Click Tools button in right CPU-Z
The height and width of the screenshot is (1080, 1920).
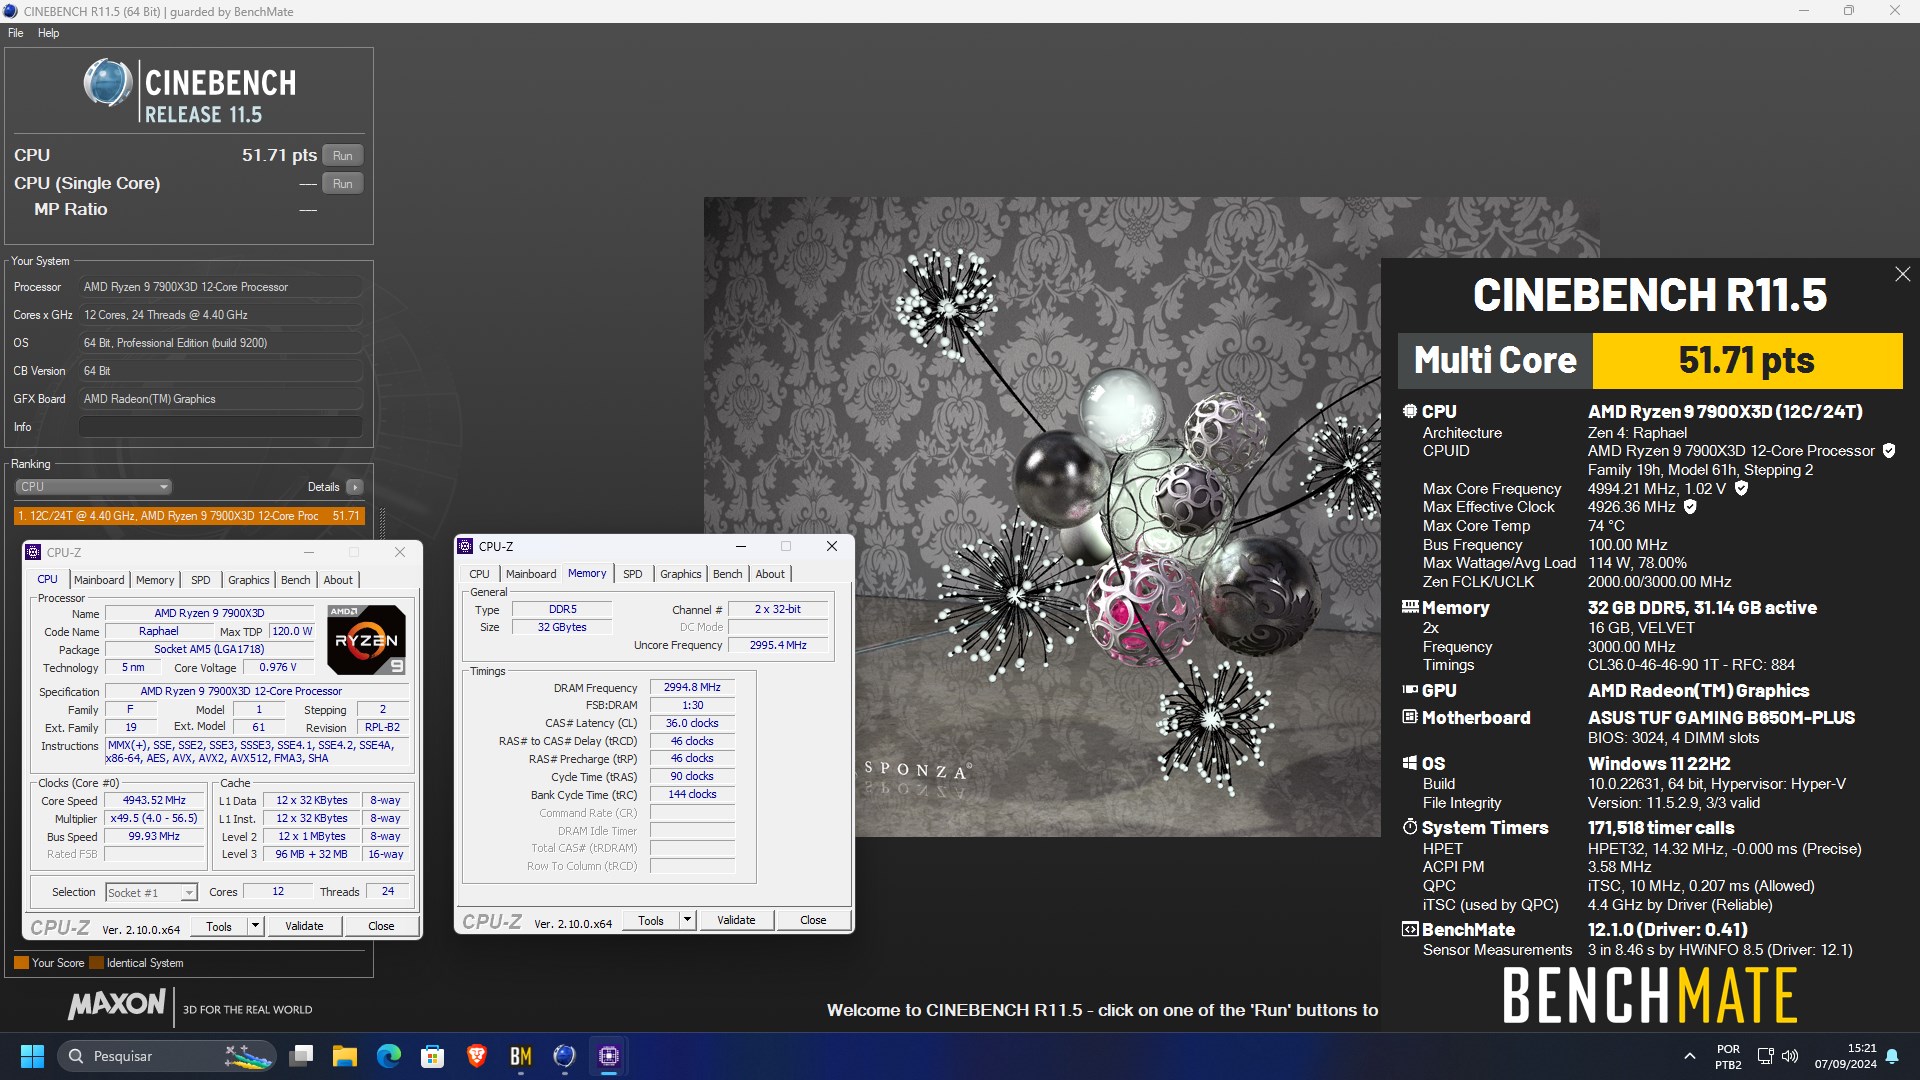[x=651, y=920]
